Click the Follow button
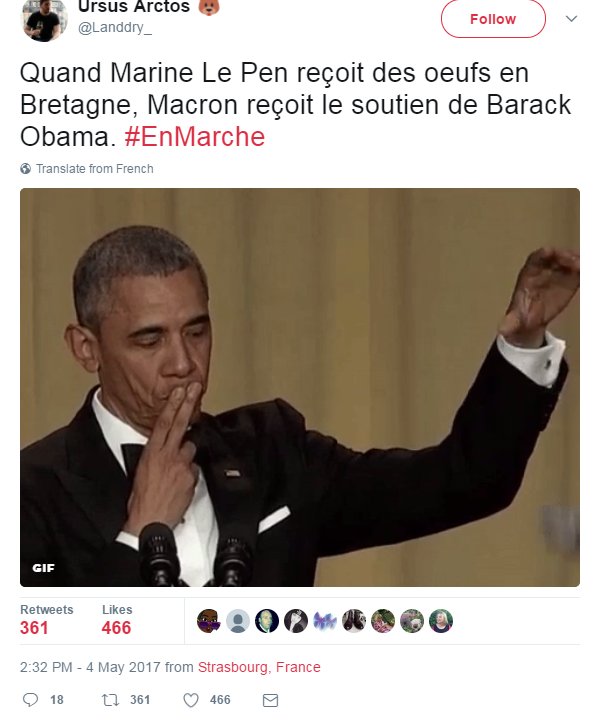 493,19
